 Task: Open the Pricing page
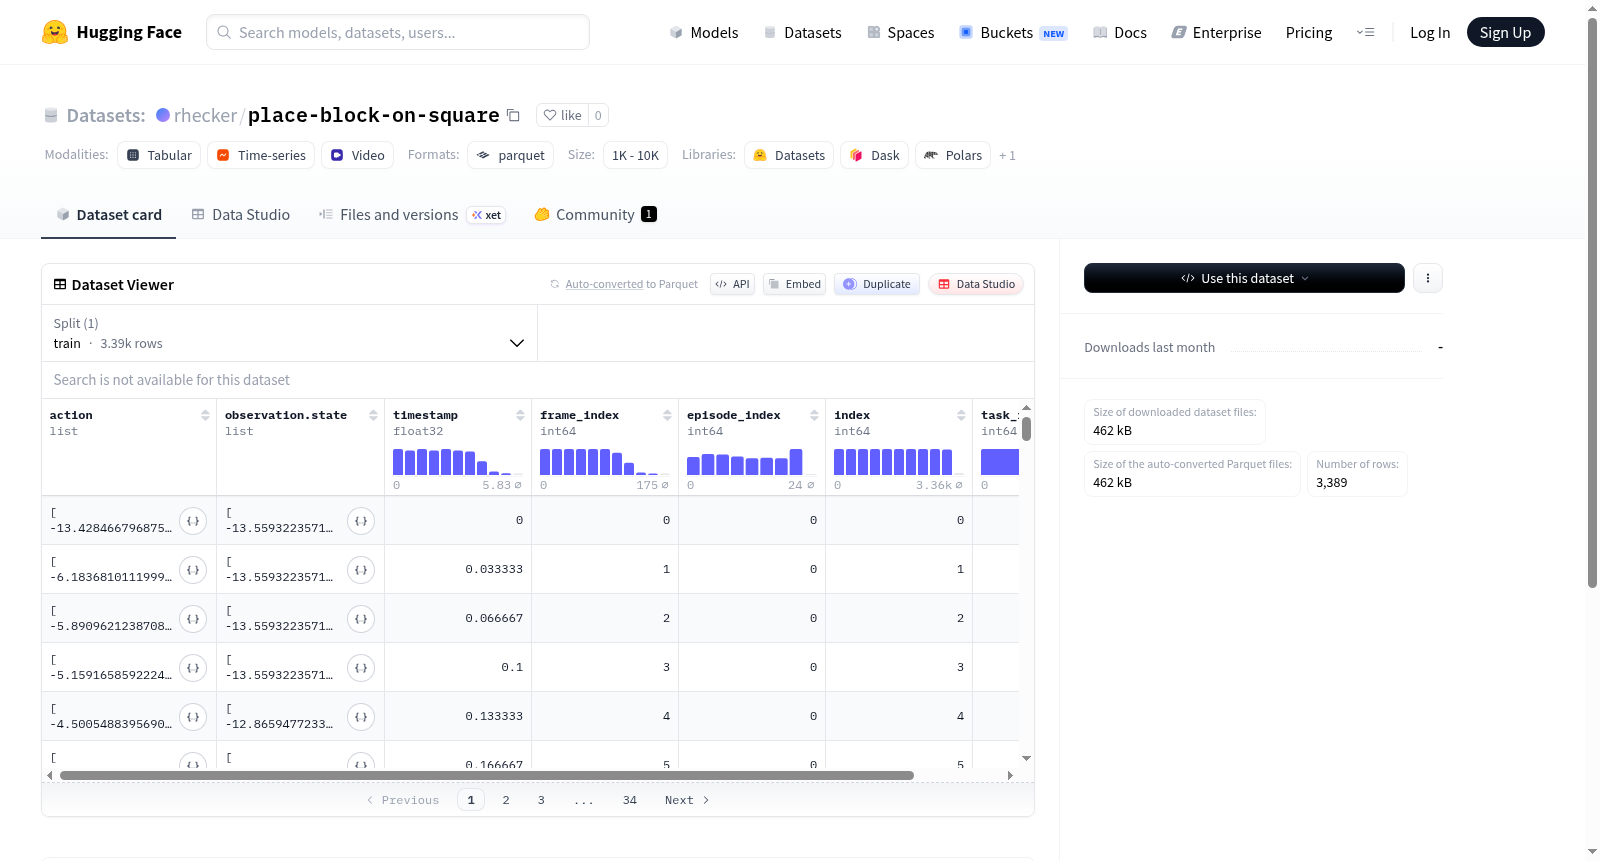[1309, 32]
